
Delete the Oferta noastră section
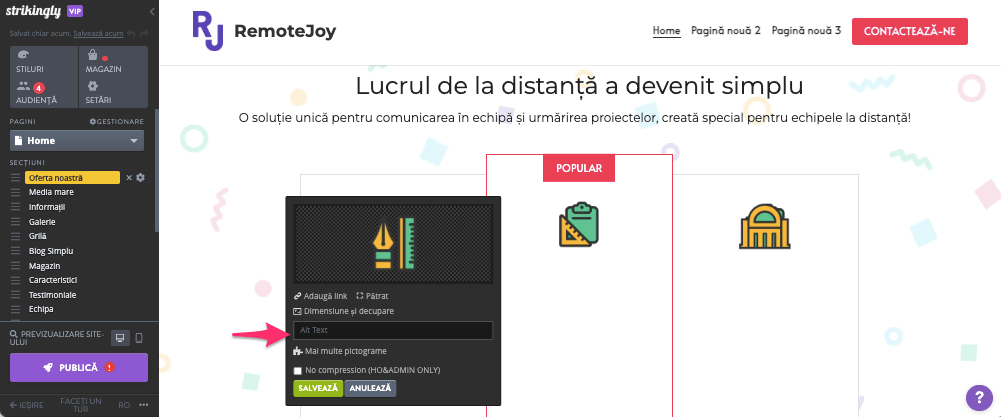129,178
